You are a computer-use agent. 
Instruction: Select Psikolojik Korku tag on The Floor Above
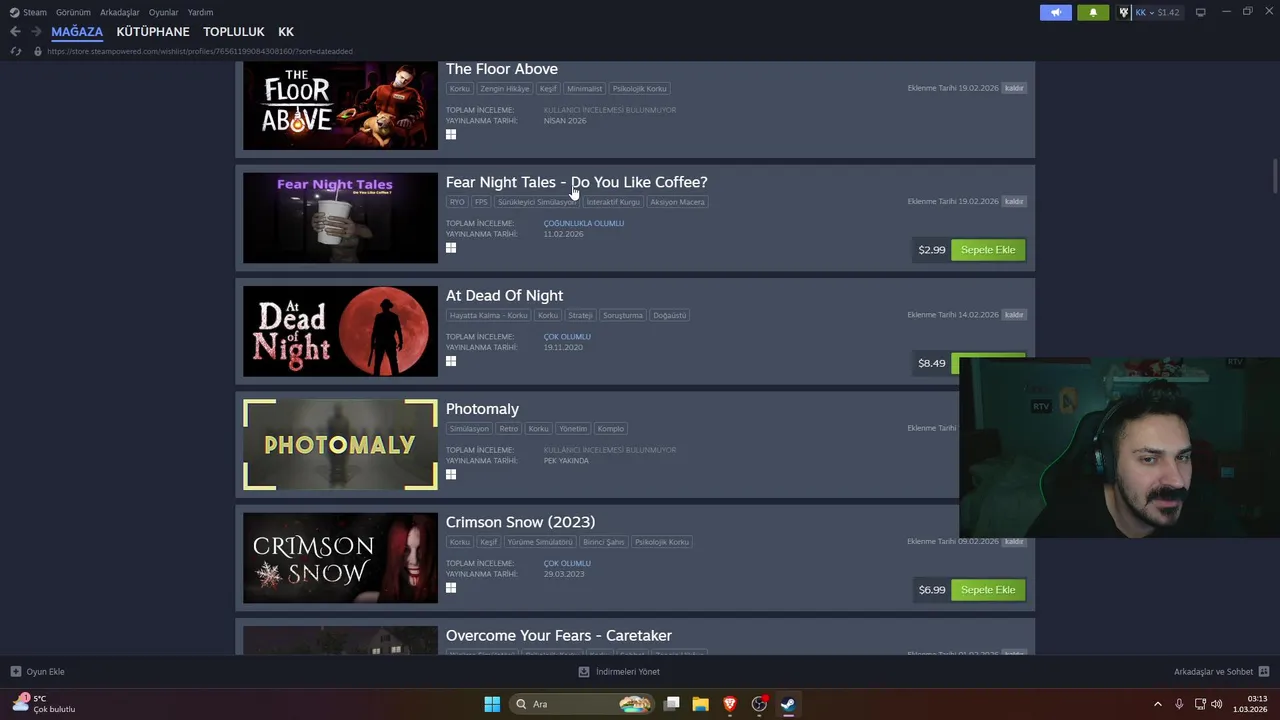pos(639,89)
